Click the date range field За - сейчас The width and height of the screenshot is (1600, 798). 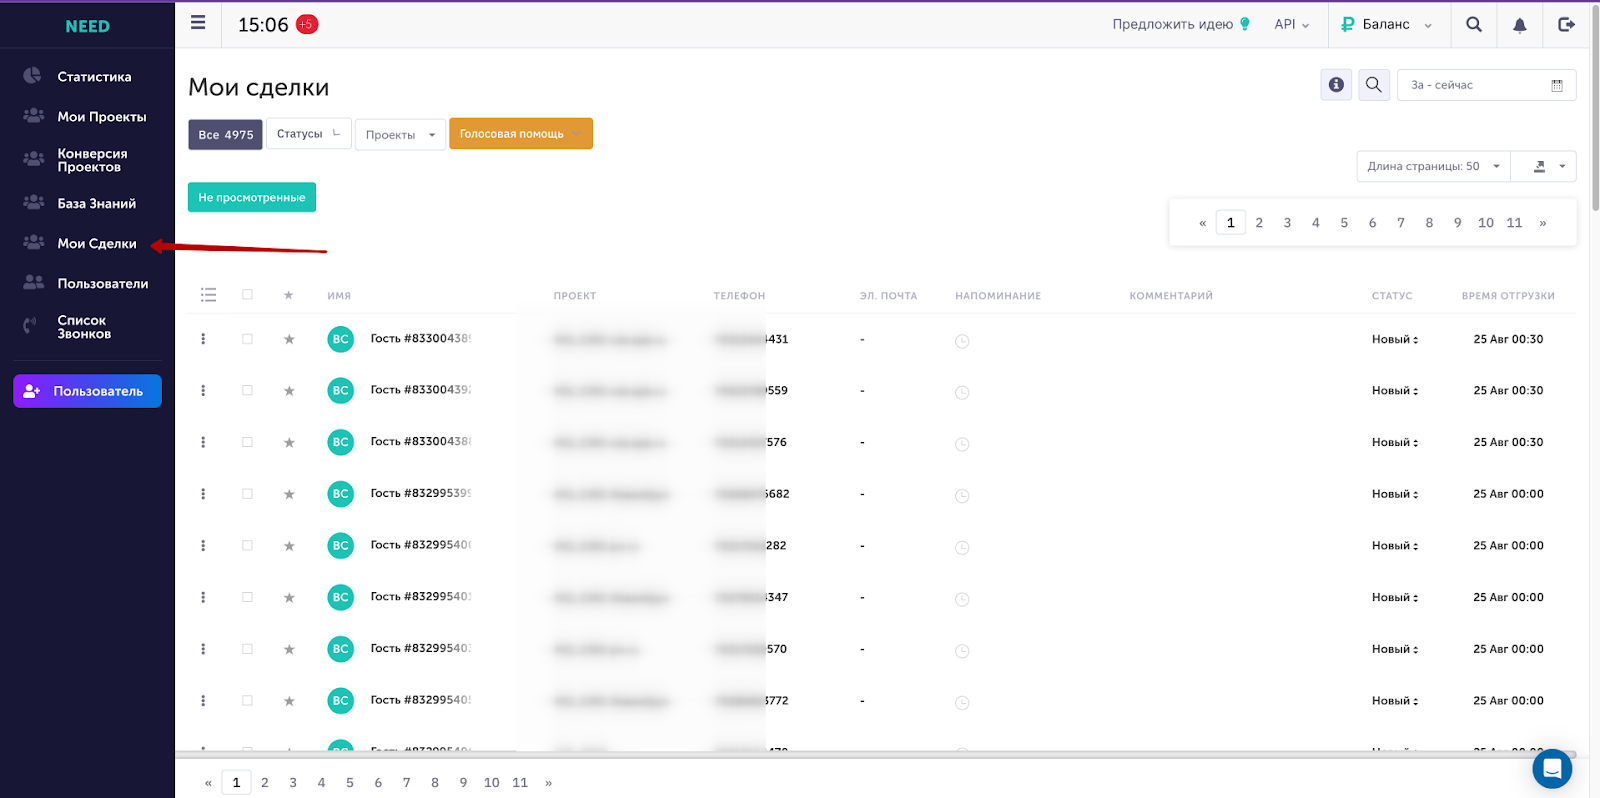(1486, 85)
